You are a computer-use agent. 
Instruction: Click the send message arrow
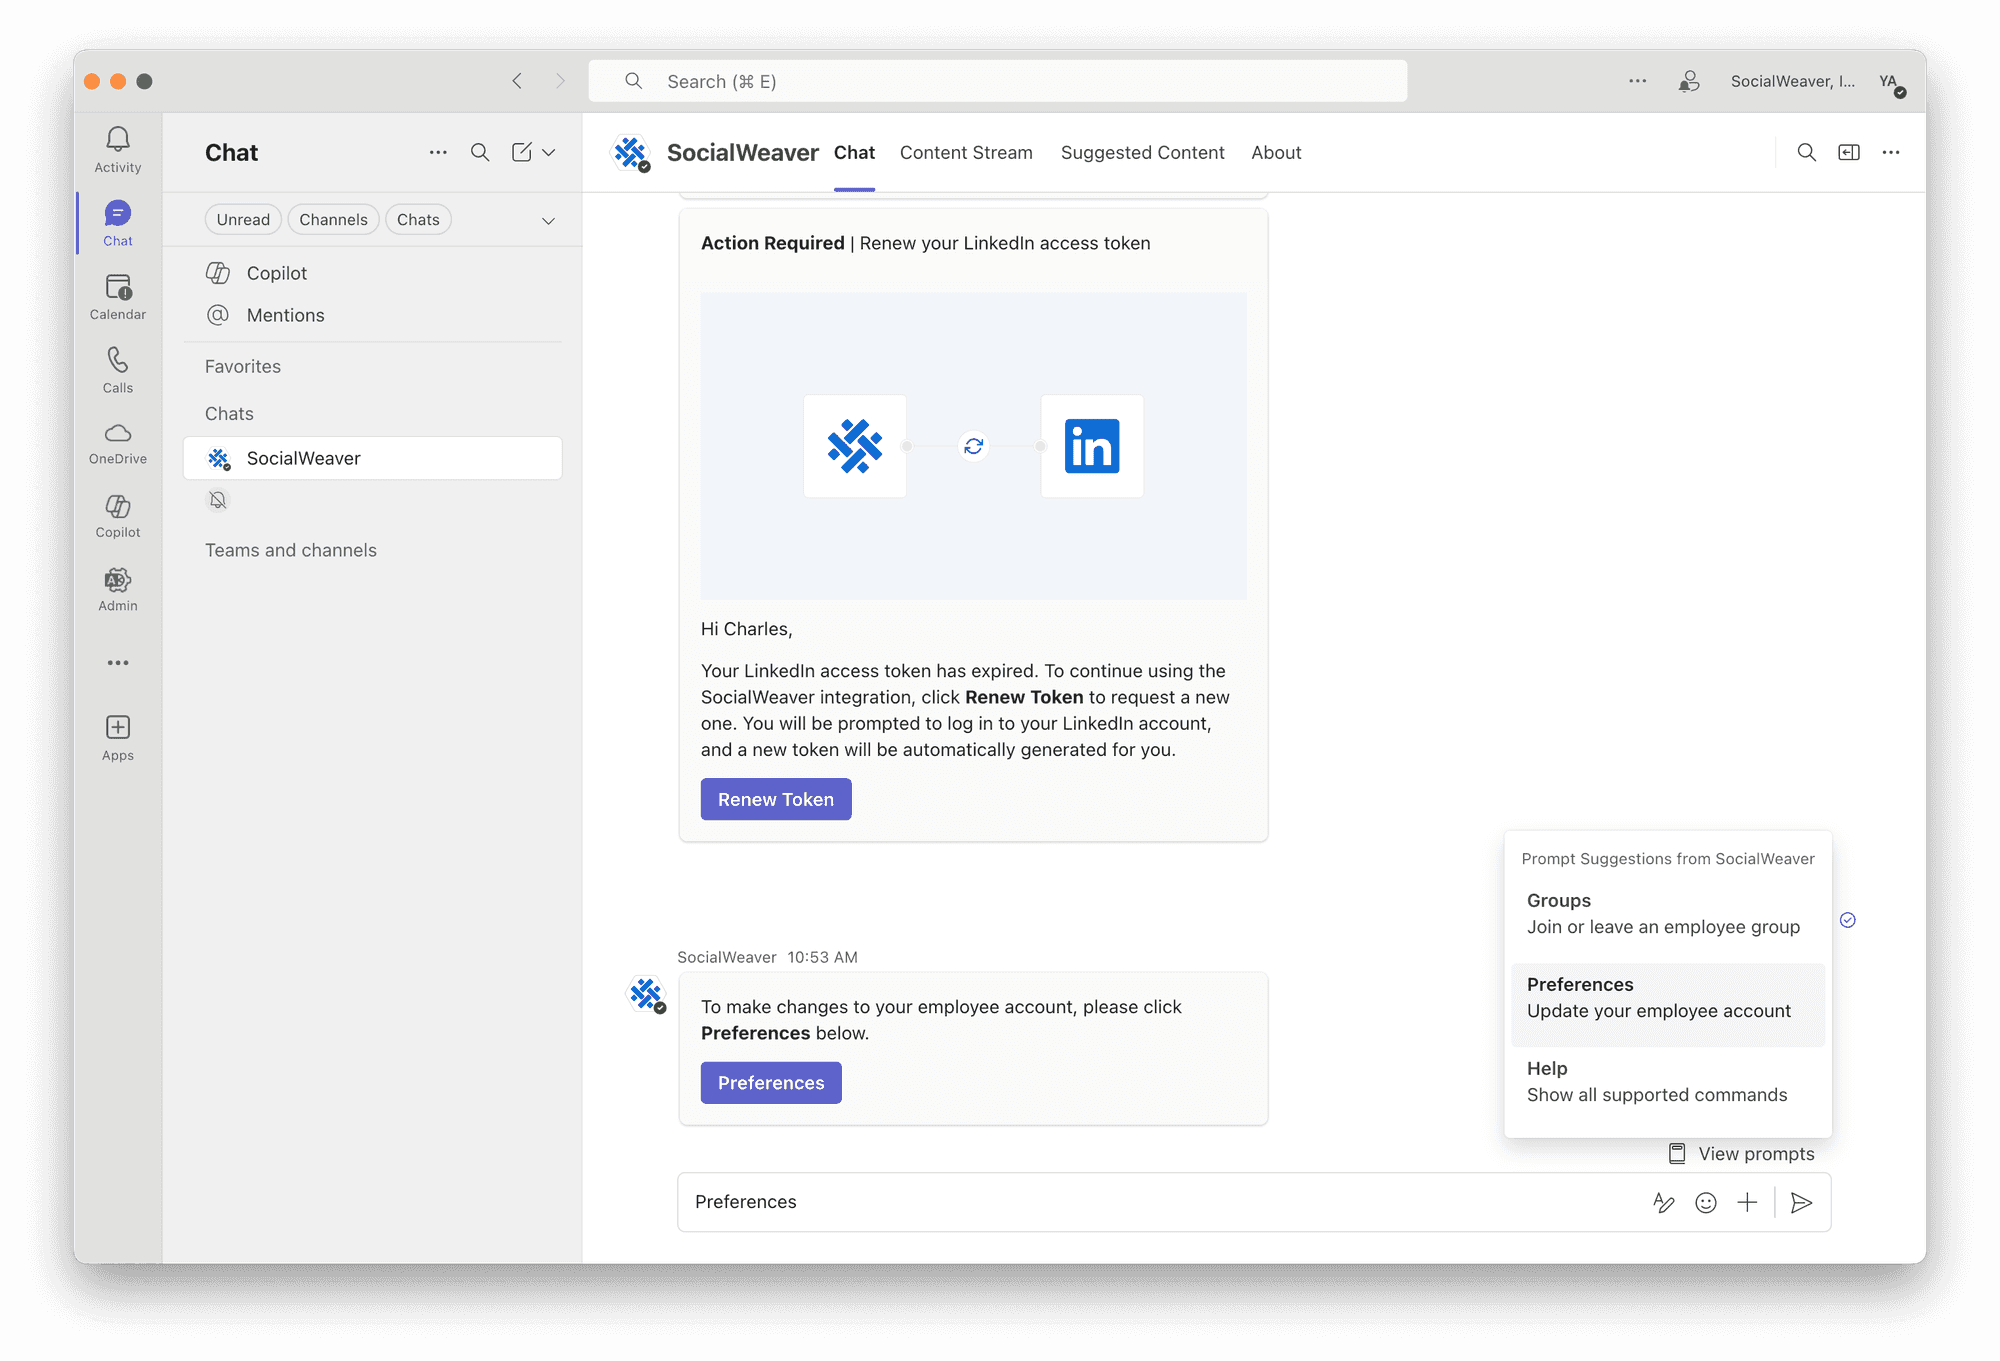click(1801, 1203)
